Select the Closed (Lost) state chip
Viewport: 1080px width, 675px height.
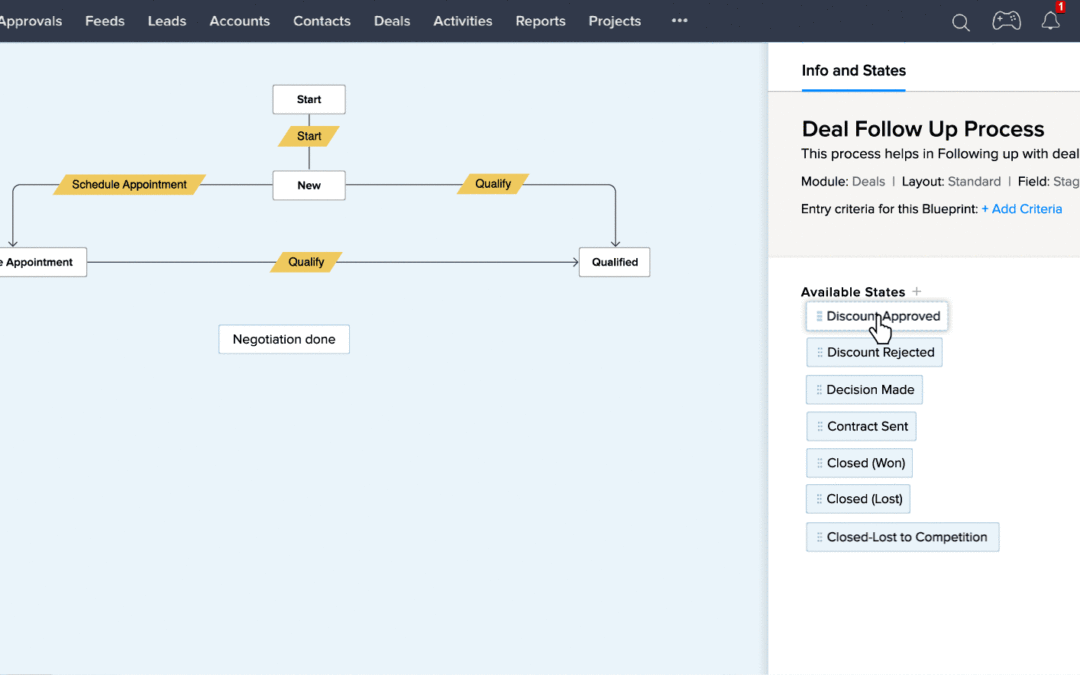coord(864,499)
